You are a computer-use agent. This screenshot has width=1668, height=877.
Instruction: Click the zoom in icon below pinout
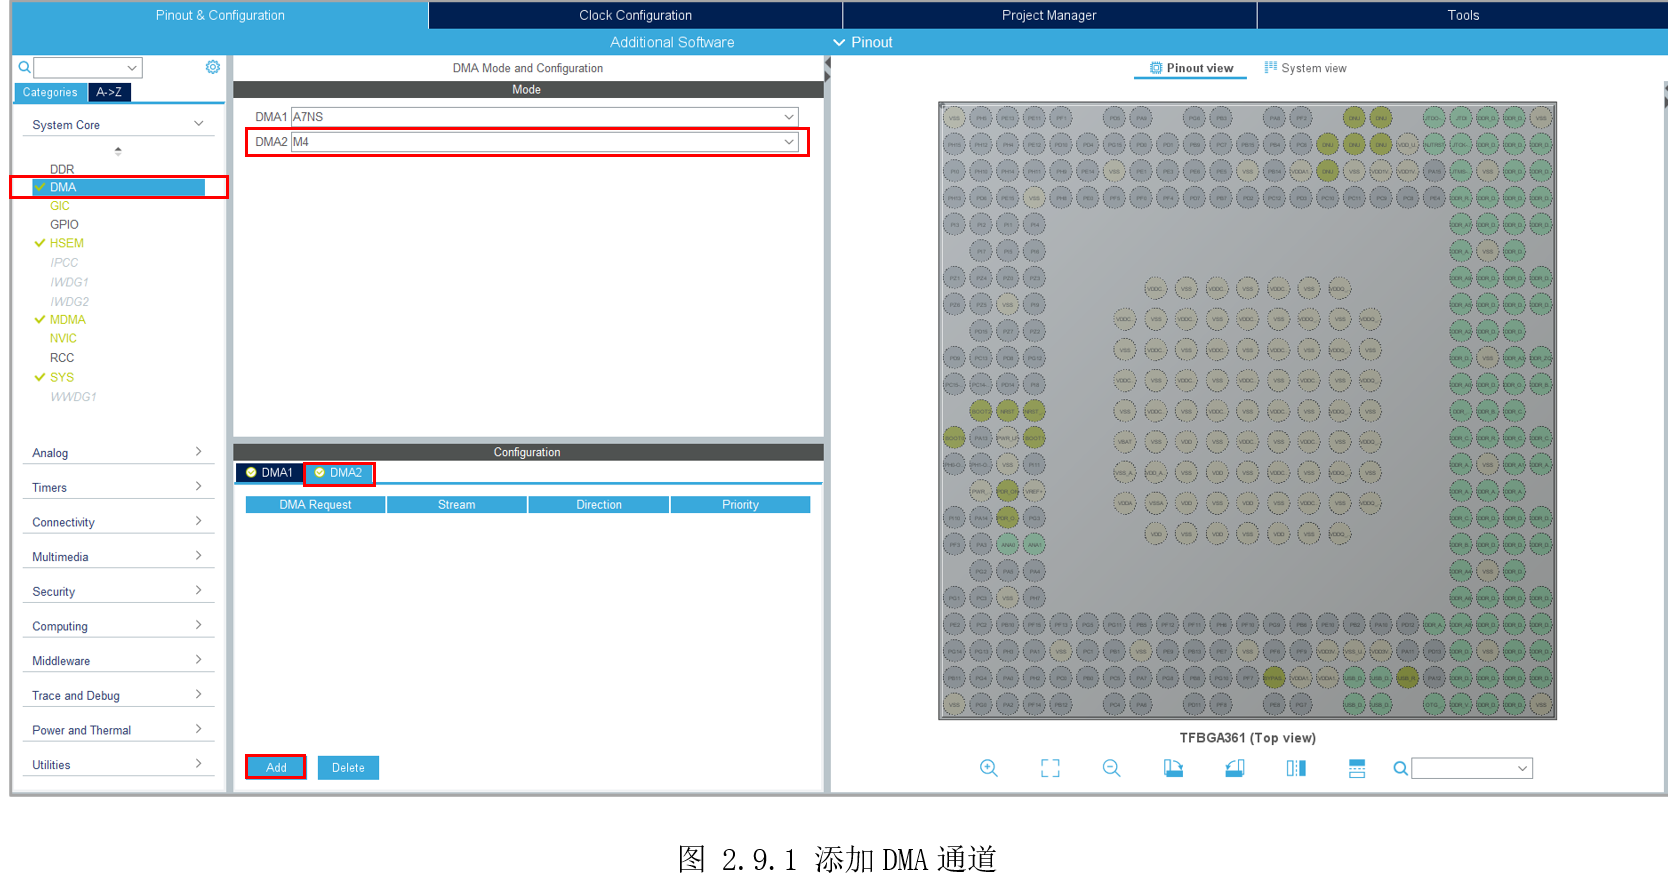[x=988, y=768]
